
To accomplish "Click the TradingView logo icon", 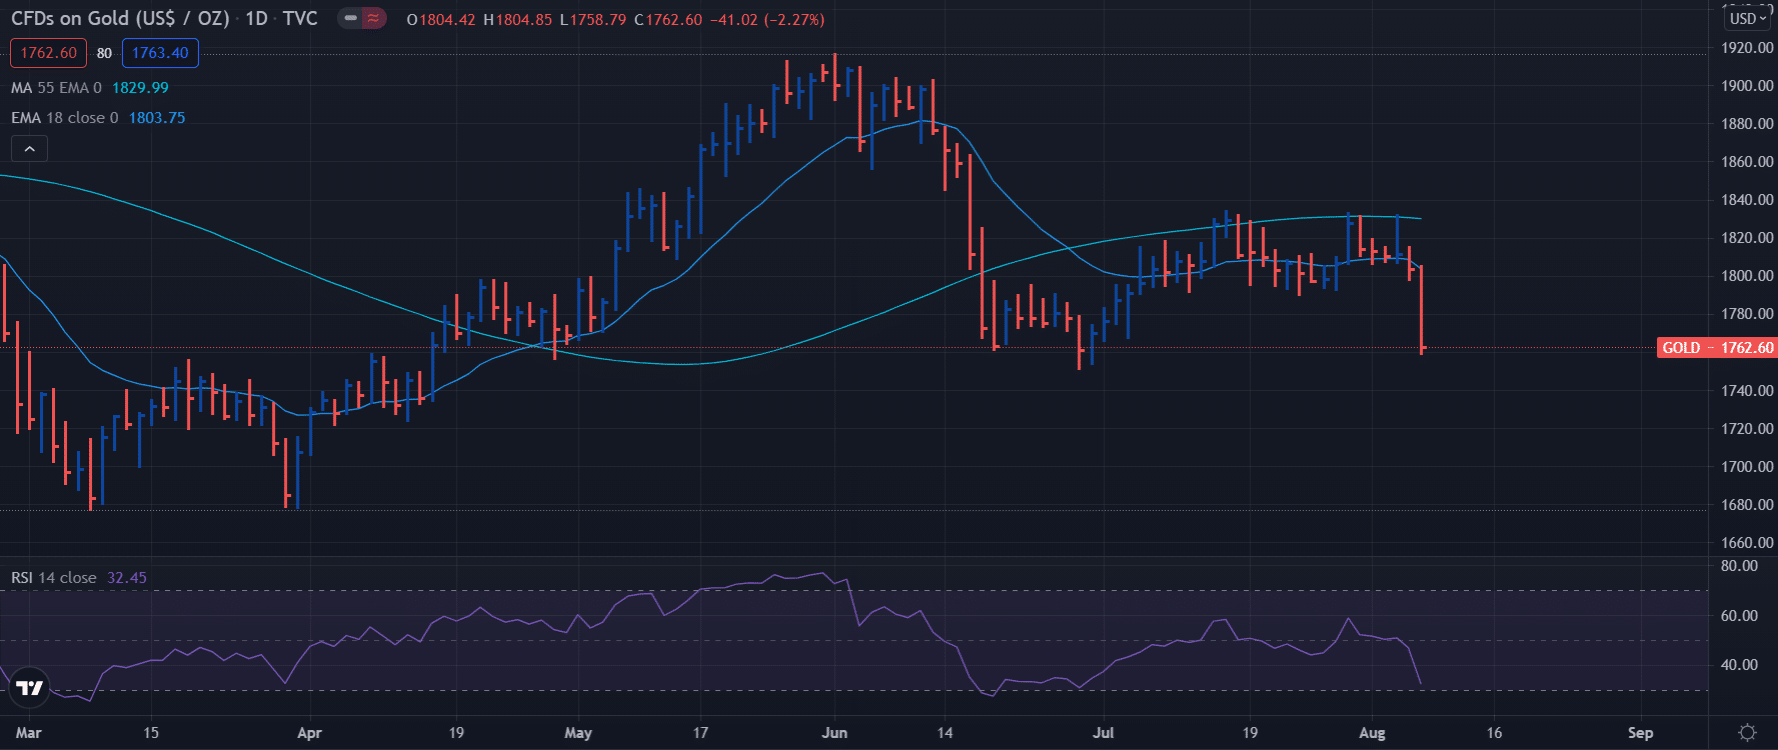I will pyautogui.click(x=29, y=688).
